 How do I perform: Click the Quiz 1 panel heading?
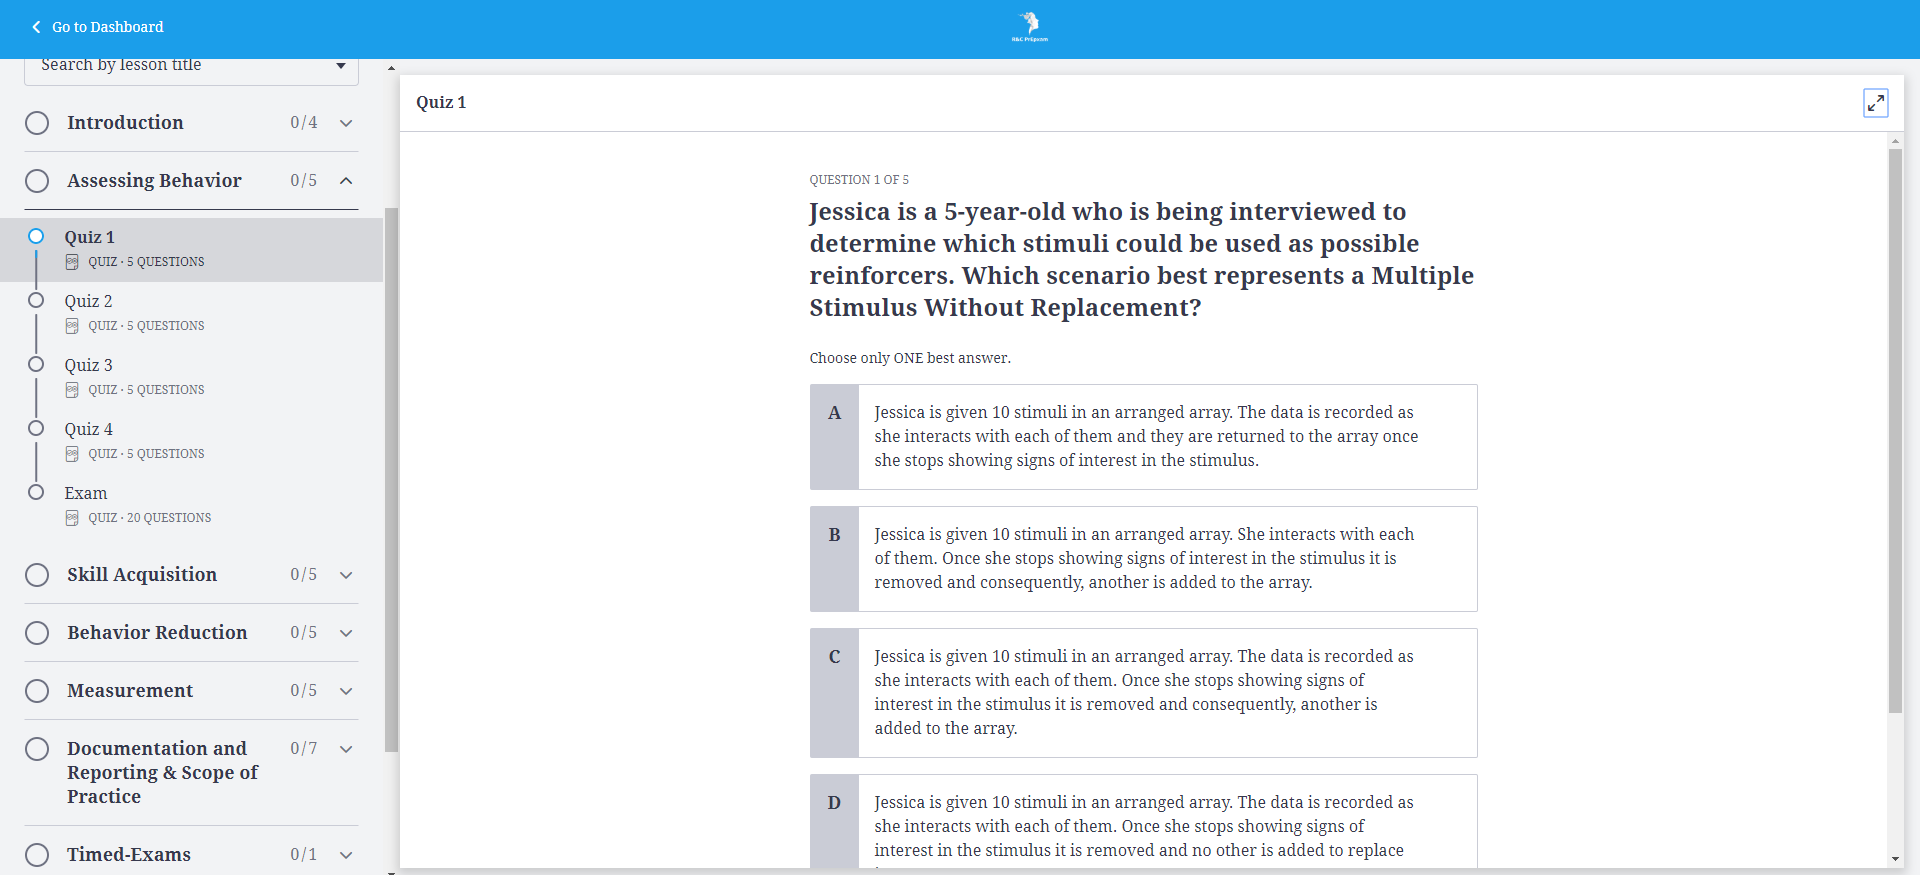click(x=441, y=102)
